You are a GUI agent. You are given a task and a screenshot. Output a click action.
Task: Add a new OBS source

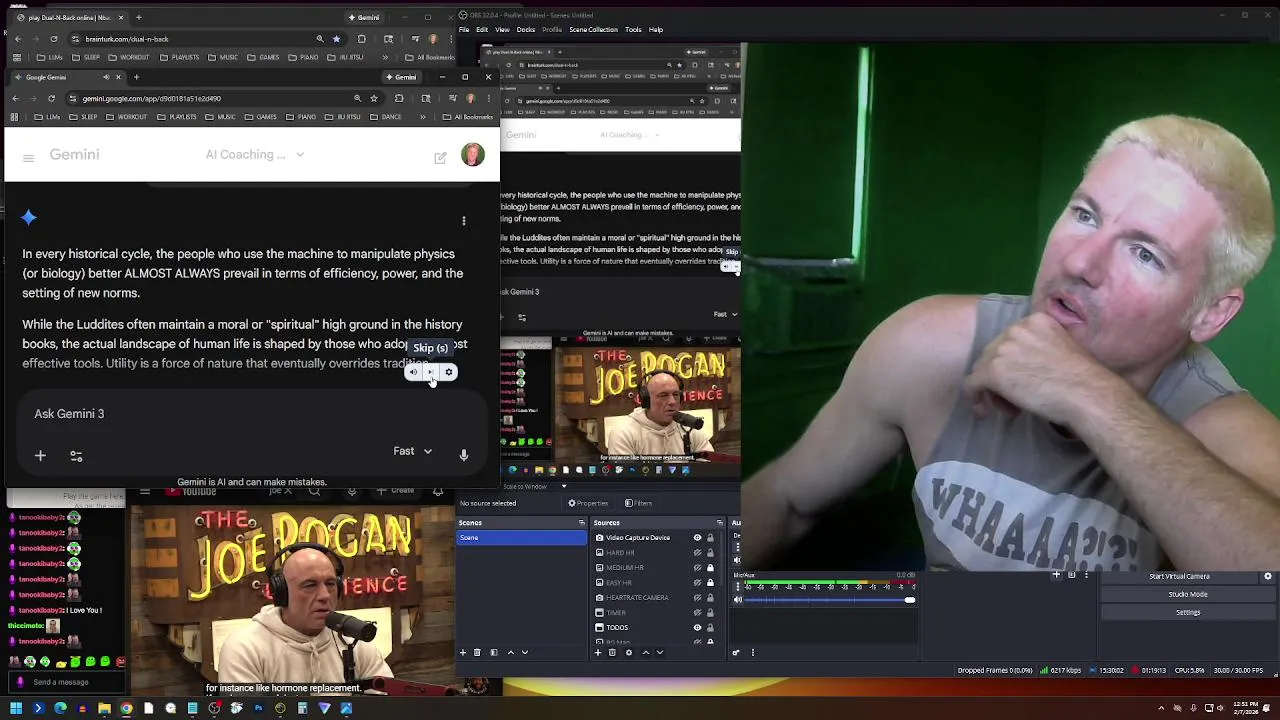pyautogui.click(x=597, y=652)
